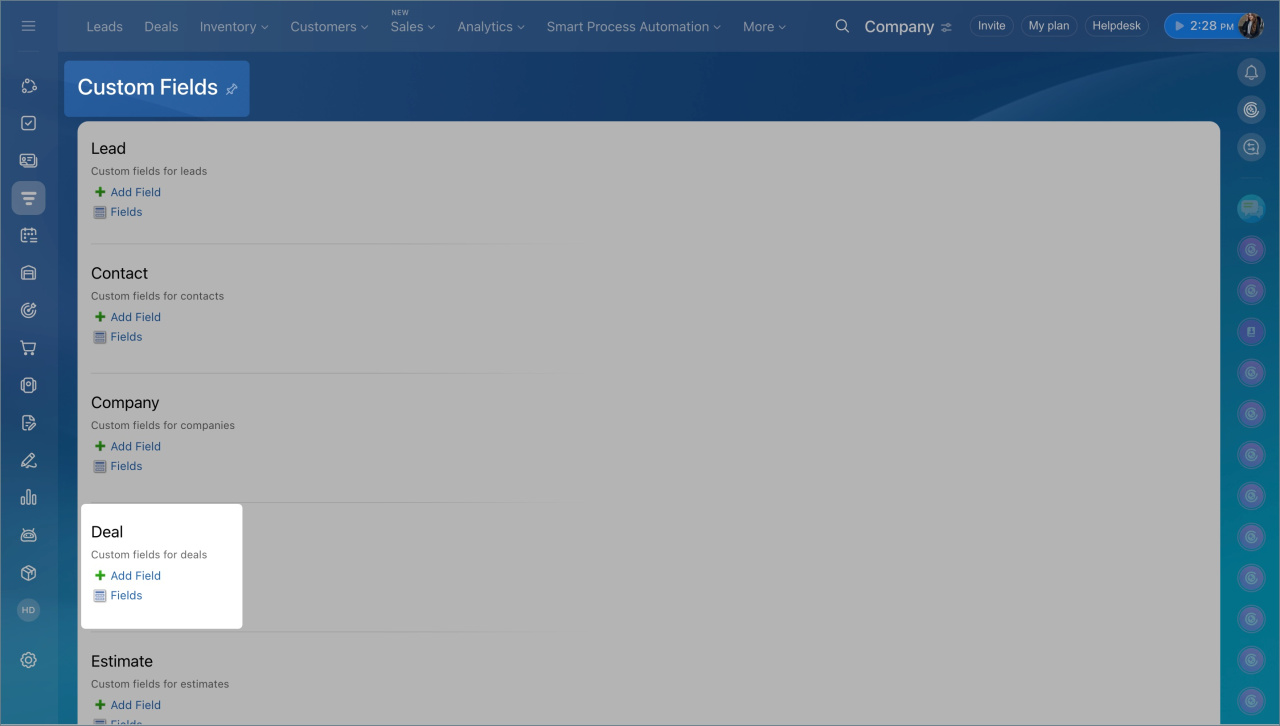1280x726 pixels.
Task: Click the search magnifier icon
Action: click(842, 26)
